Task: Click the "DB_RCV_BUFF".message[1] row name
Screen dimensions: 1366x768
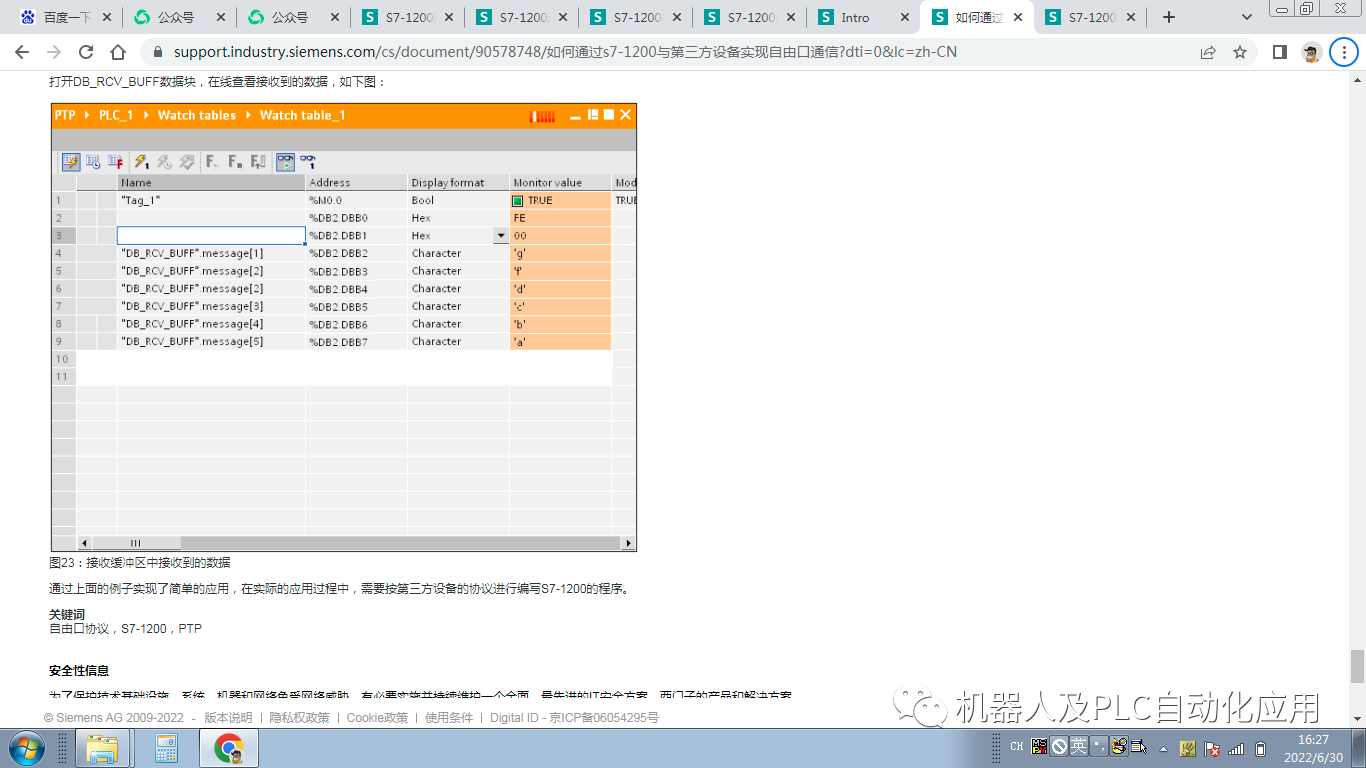Action: coord(192,254)
